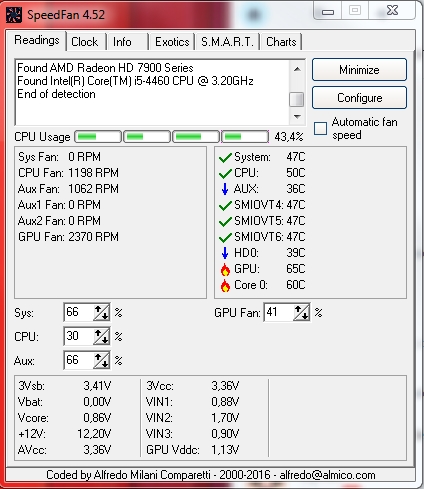Click the second CPU Usage bar
The image size is (424, 489).
click(x=147, y=137)
